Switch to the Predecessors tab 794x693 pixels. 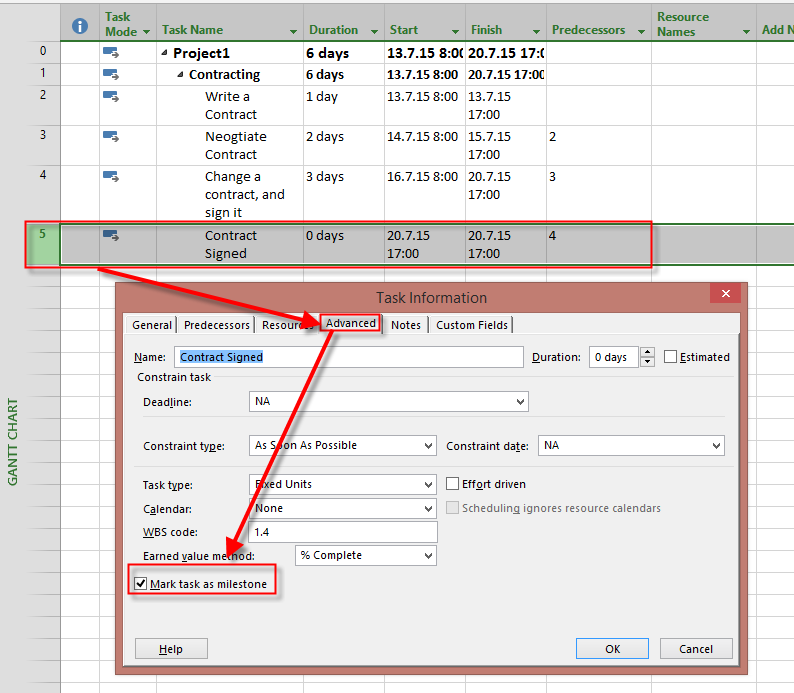217,325
